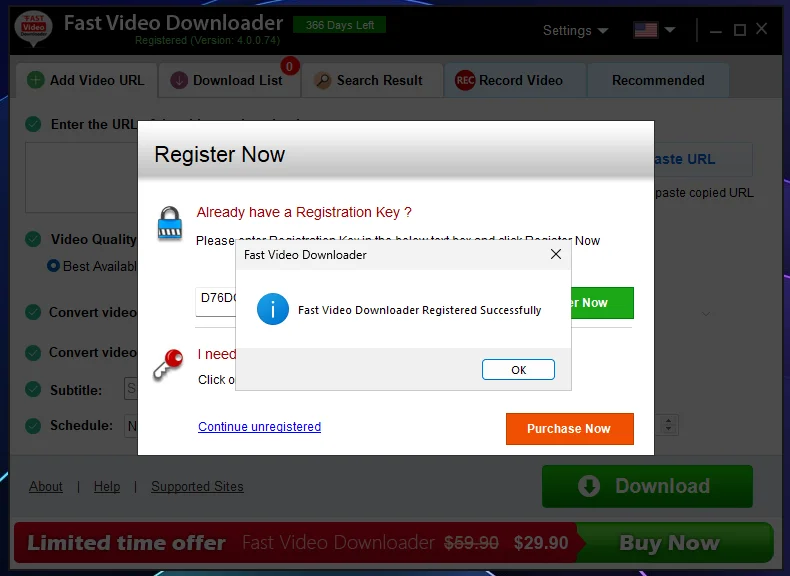Image resolution: width=790 pixels, height=576 pixels.
Task: Click the US flag icon
Action: pyautogui.click(x=645, y=30)
